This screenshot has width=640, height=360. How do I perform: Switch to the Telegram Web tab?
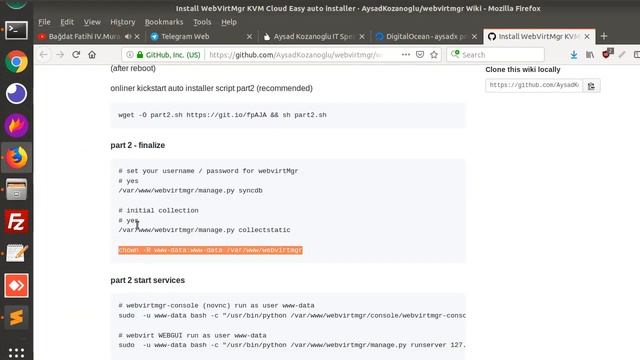185,36
